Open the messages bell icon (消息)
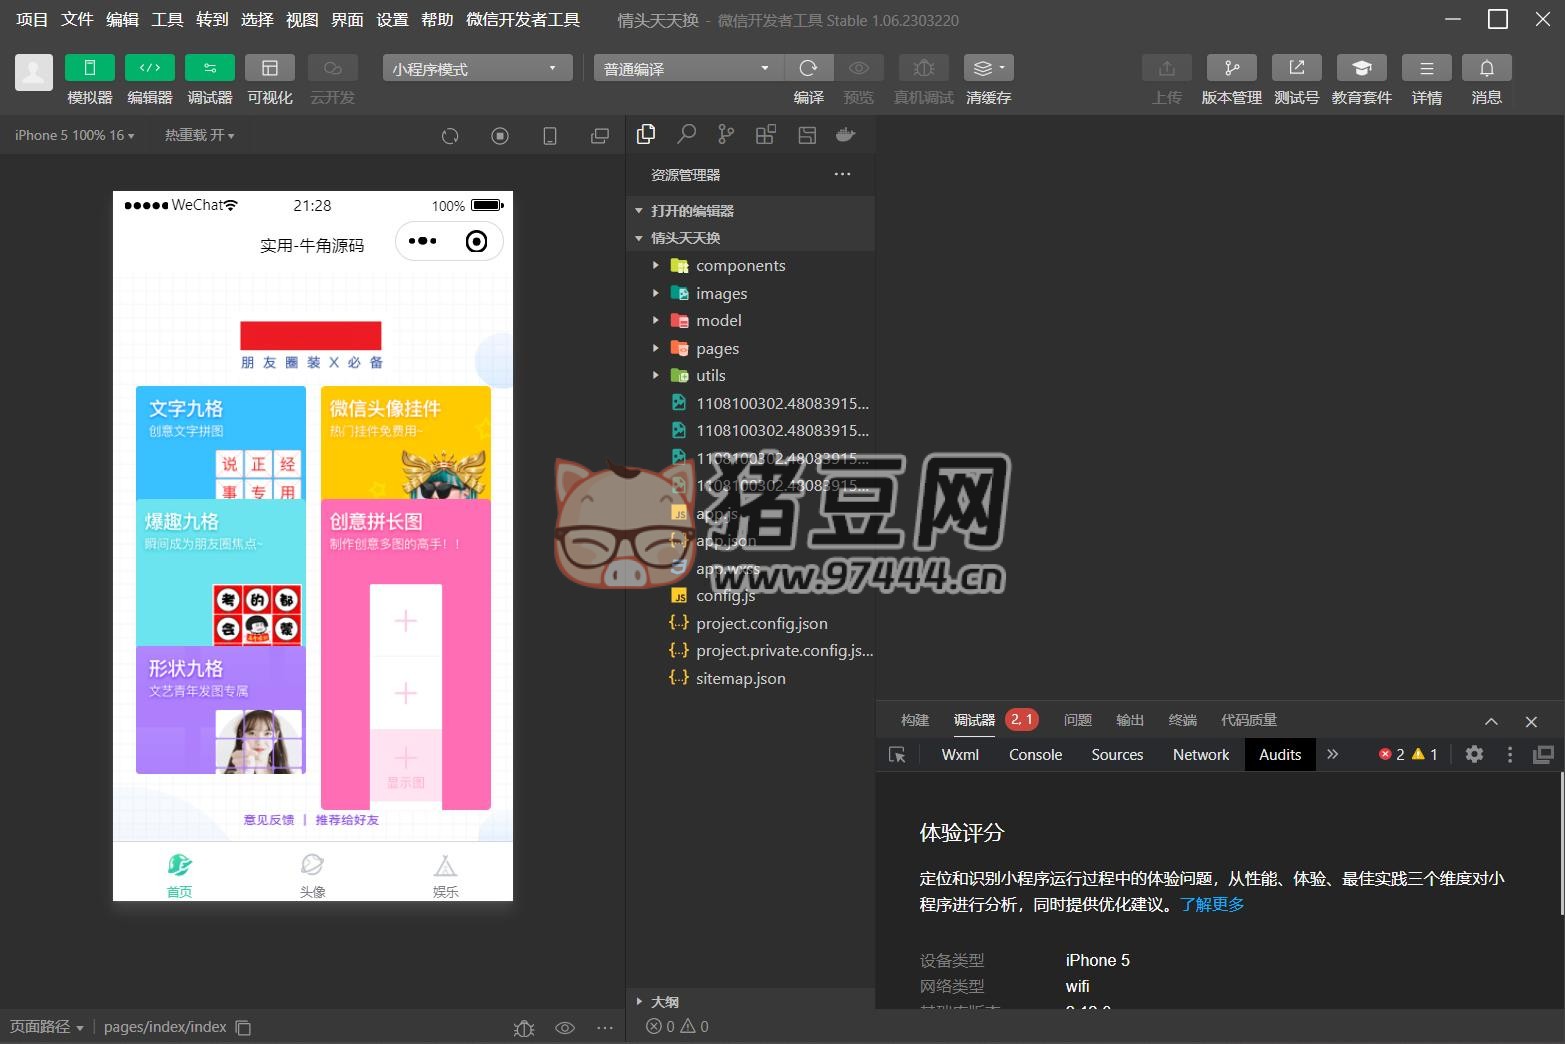Viewport: 1565px width, 1044px height. 1487,67
